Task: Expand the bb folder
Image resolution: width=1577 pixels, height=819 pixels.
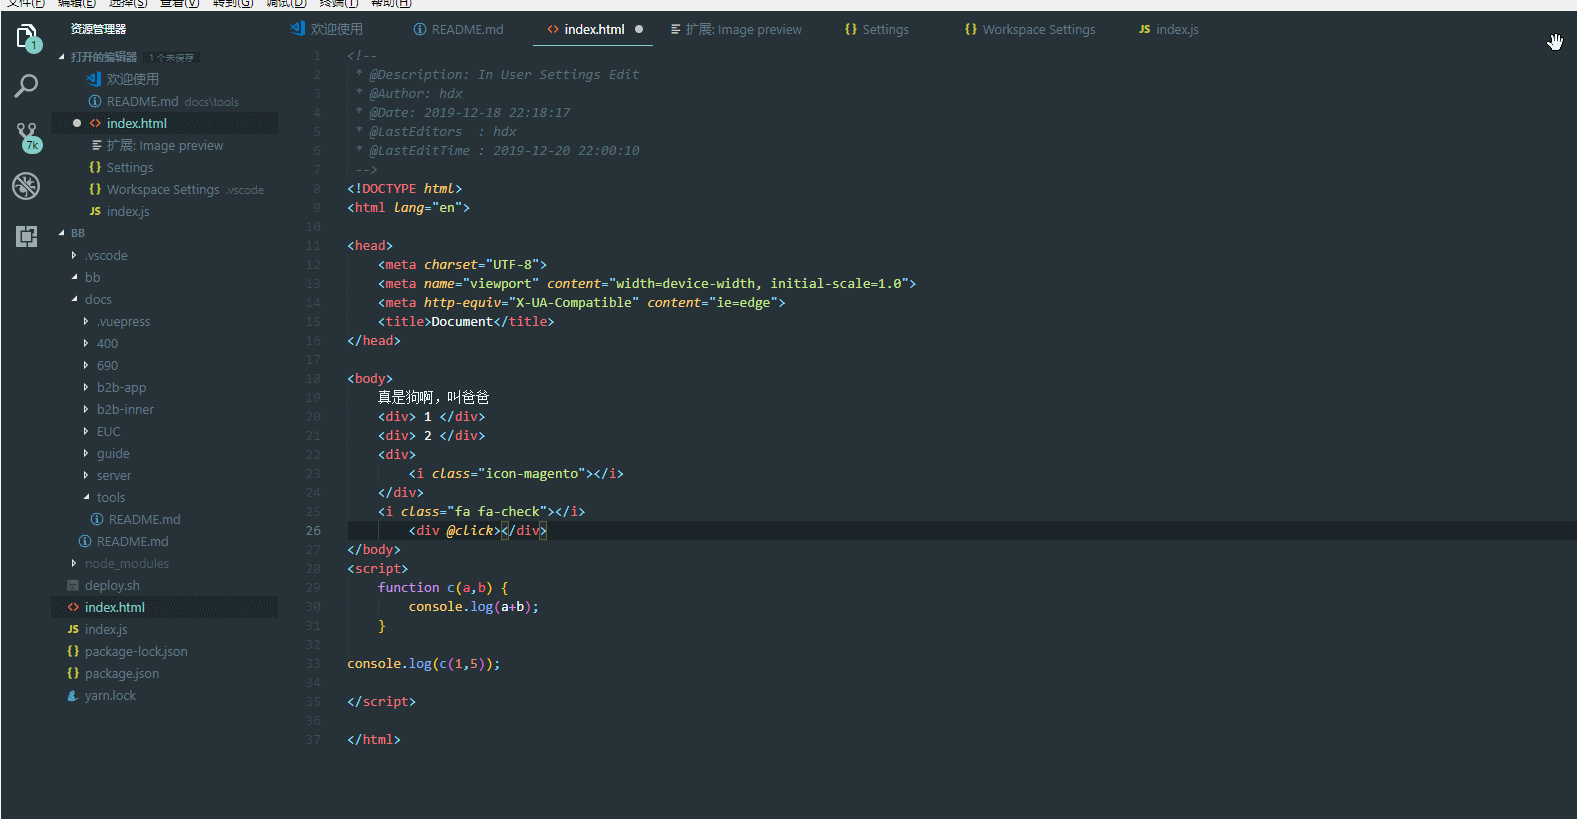Action: pos(74,277)
